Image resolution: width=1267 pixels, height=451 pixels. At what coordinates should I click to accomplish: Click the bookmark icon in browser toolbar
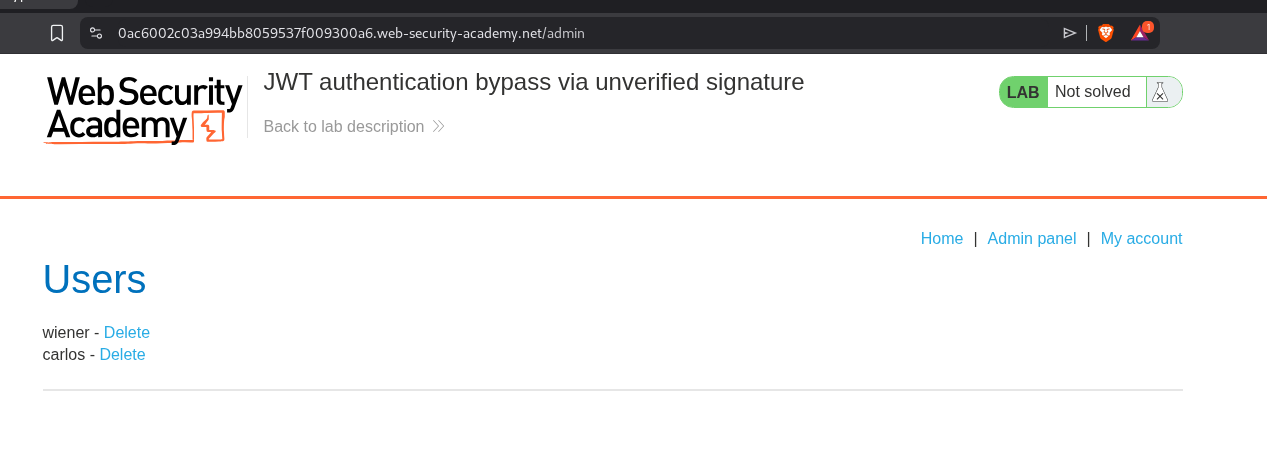[57, 33]
